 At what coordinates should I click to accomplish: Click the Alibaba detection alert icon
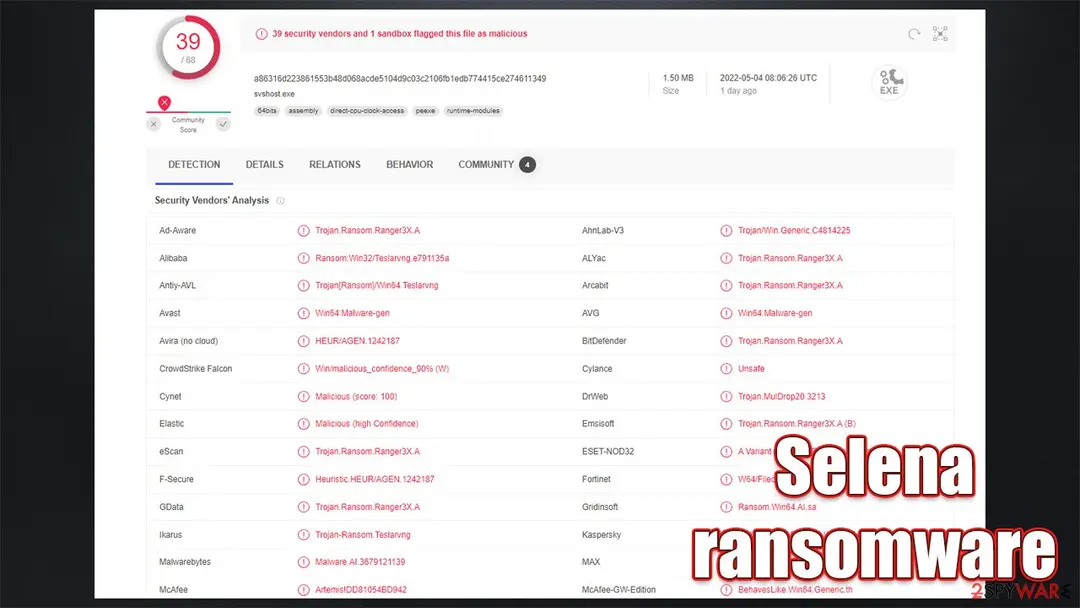click(303, 258)
